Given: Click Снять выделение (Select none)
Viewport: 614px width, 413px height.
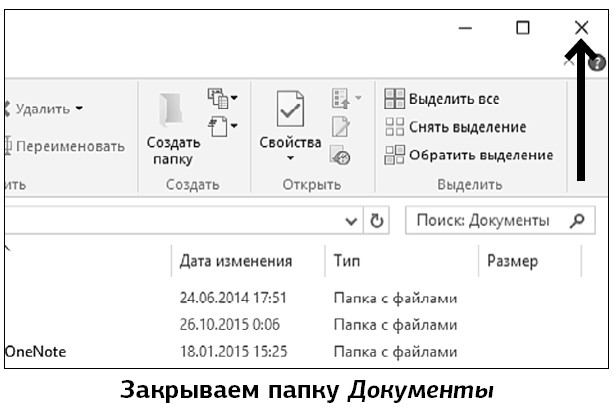Looking at the screenshot, I should click(455, 127).
